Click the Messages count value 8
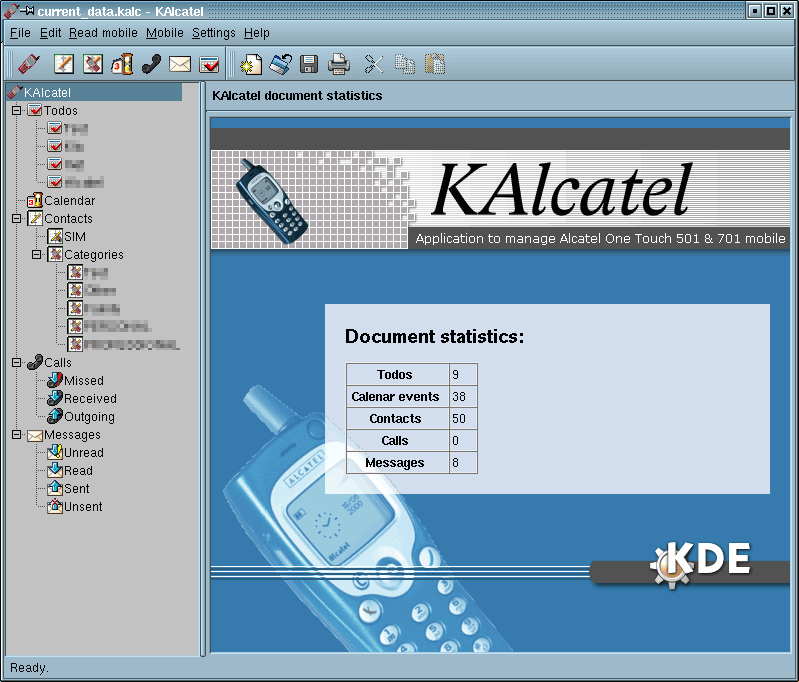799x682 pixels. tap(456, 462)
